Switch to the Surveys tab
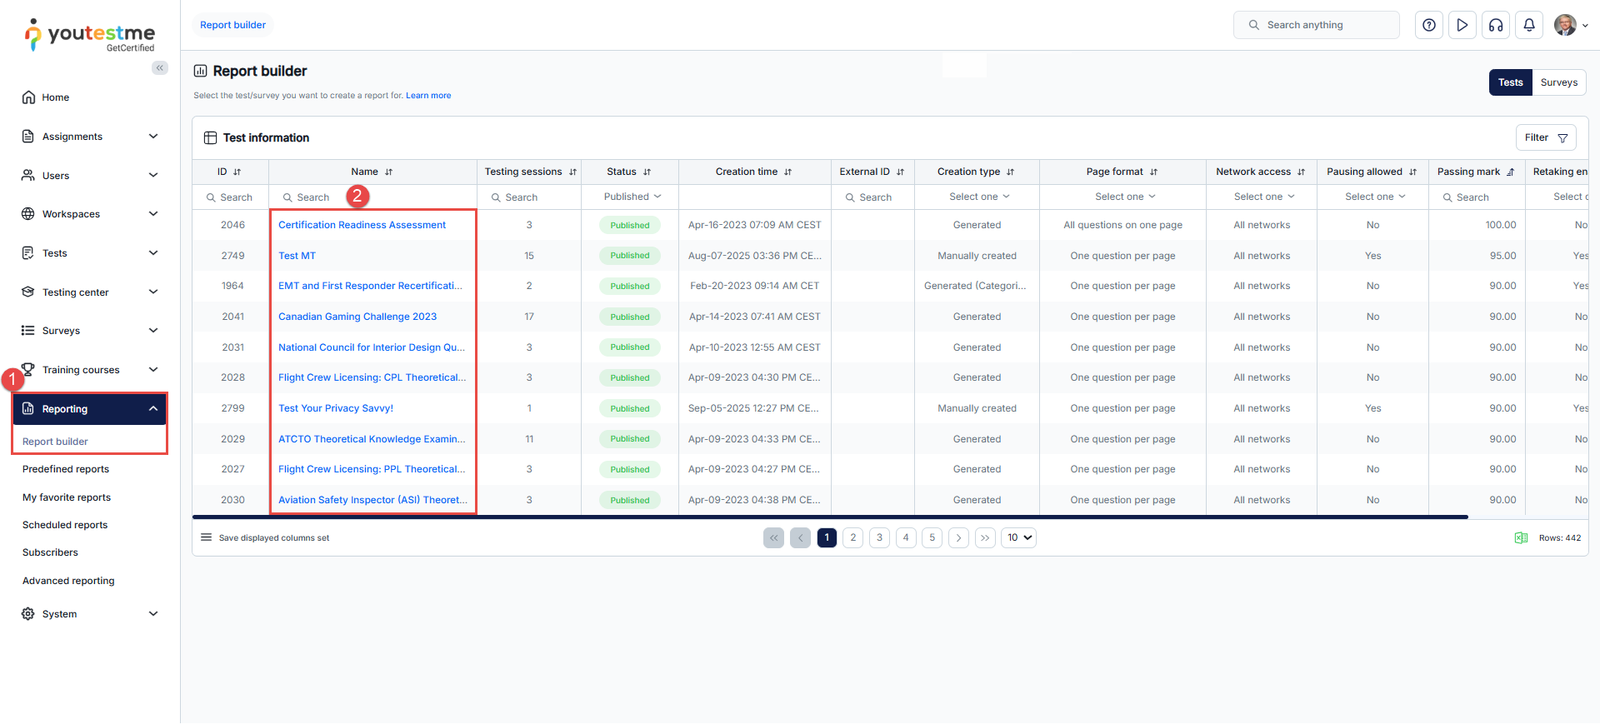The width and height of the screenshot is (1600, 724). pos(1558,83)
